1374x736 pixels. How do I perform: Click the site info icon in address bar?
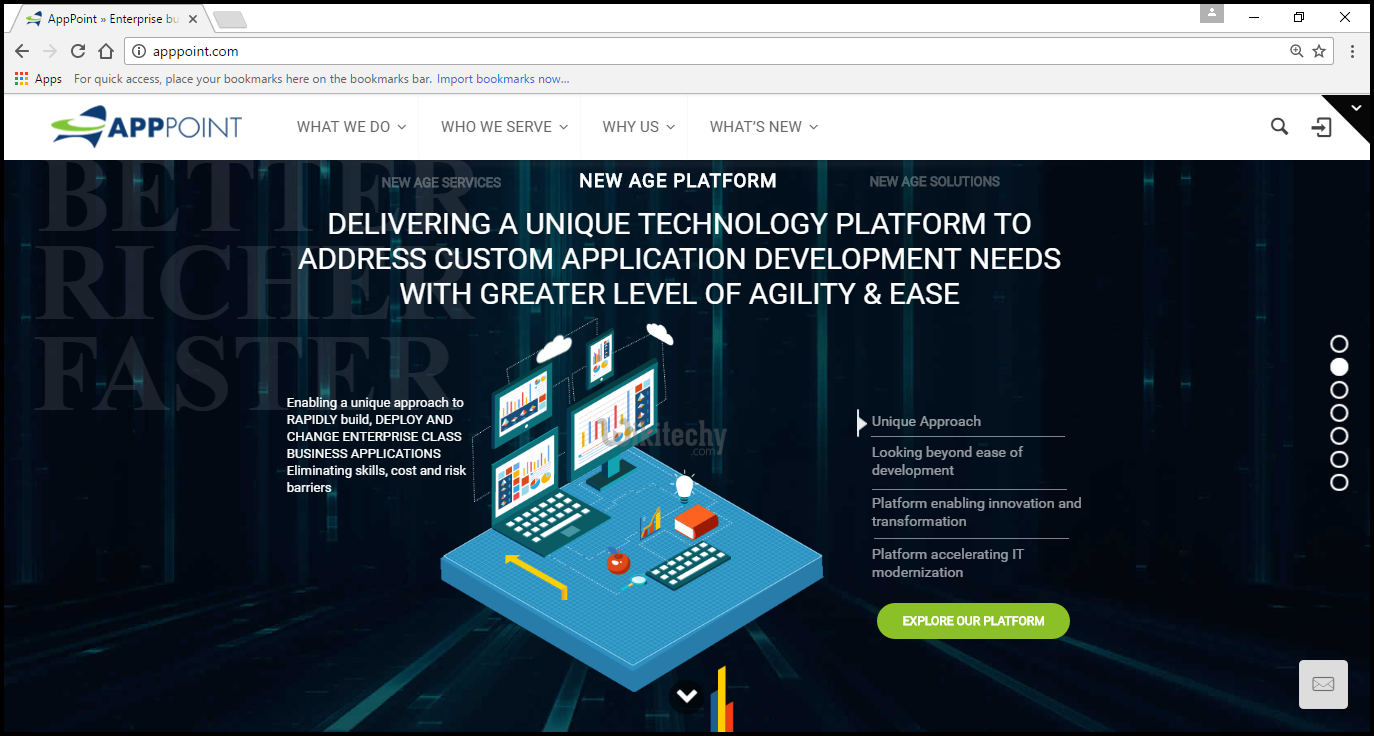[139, 51]
